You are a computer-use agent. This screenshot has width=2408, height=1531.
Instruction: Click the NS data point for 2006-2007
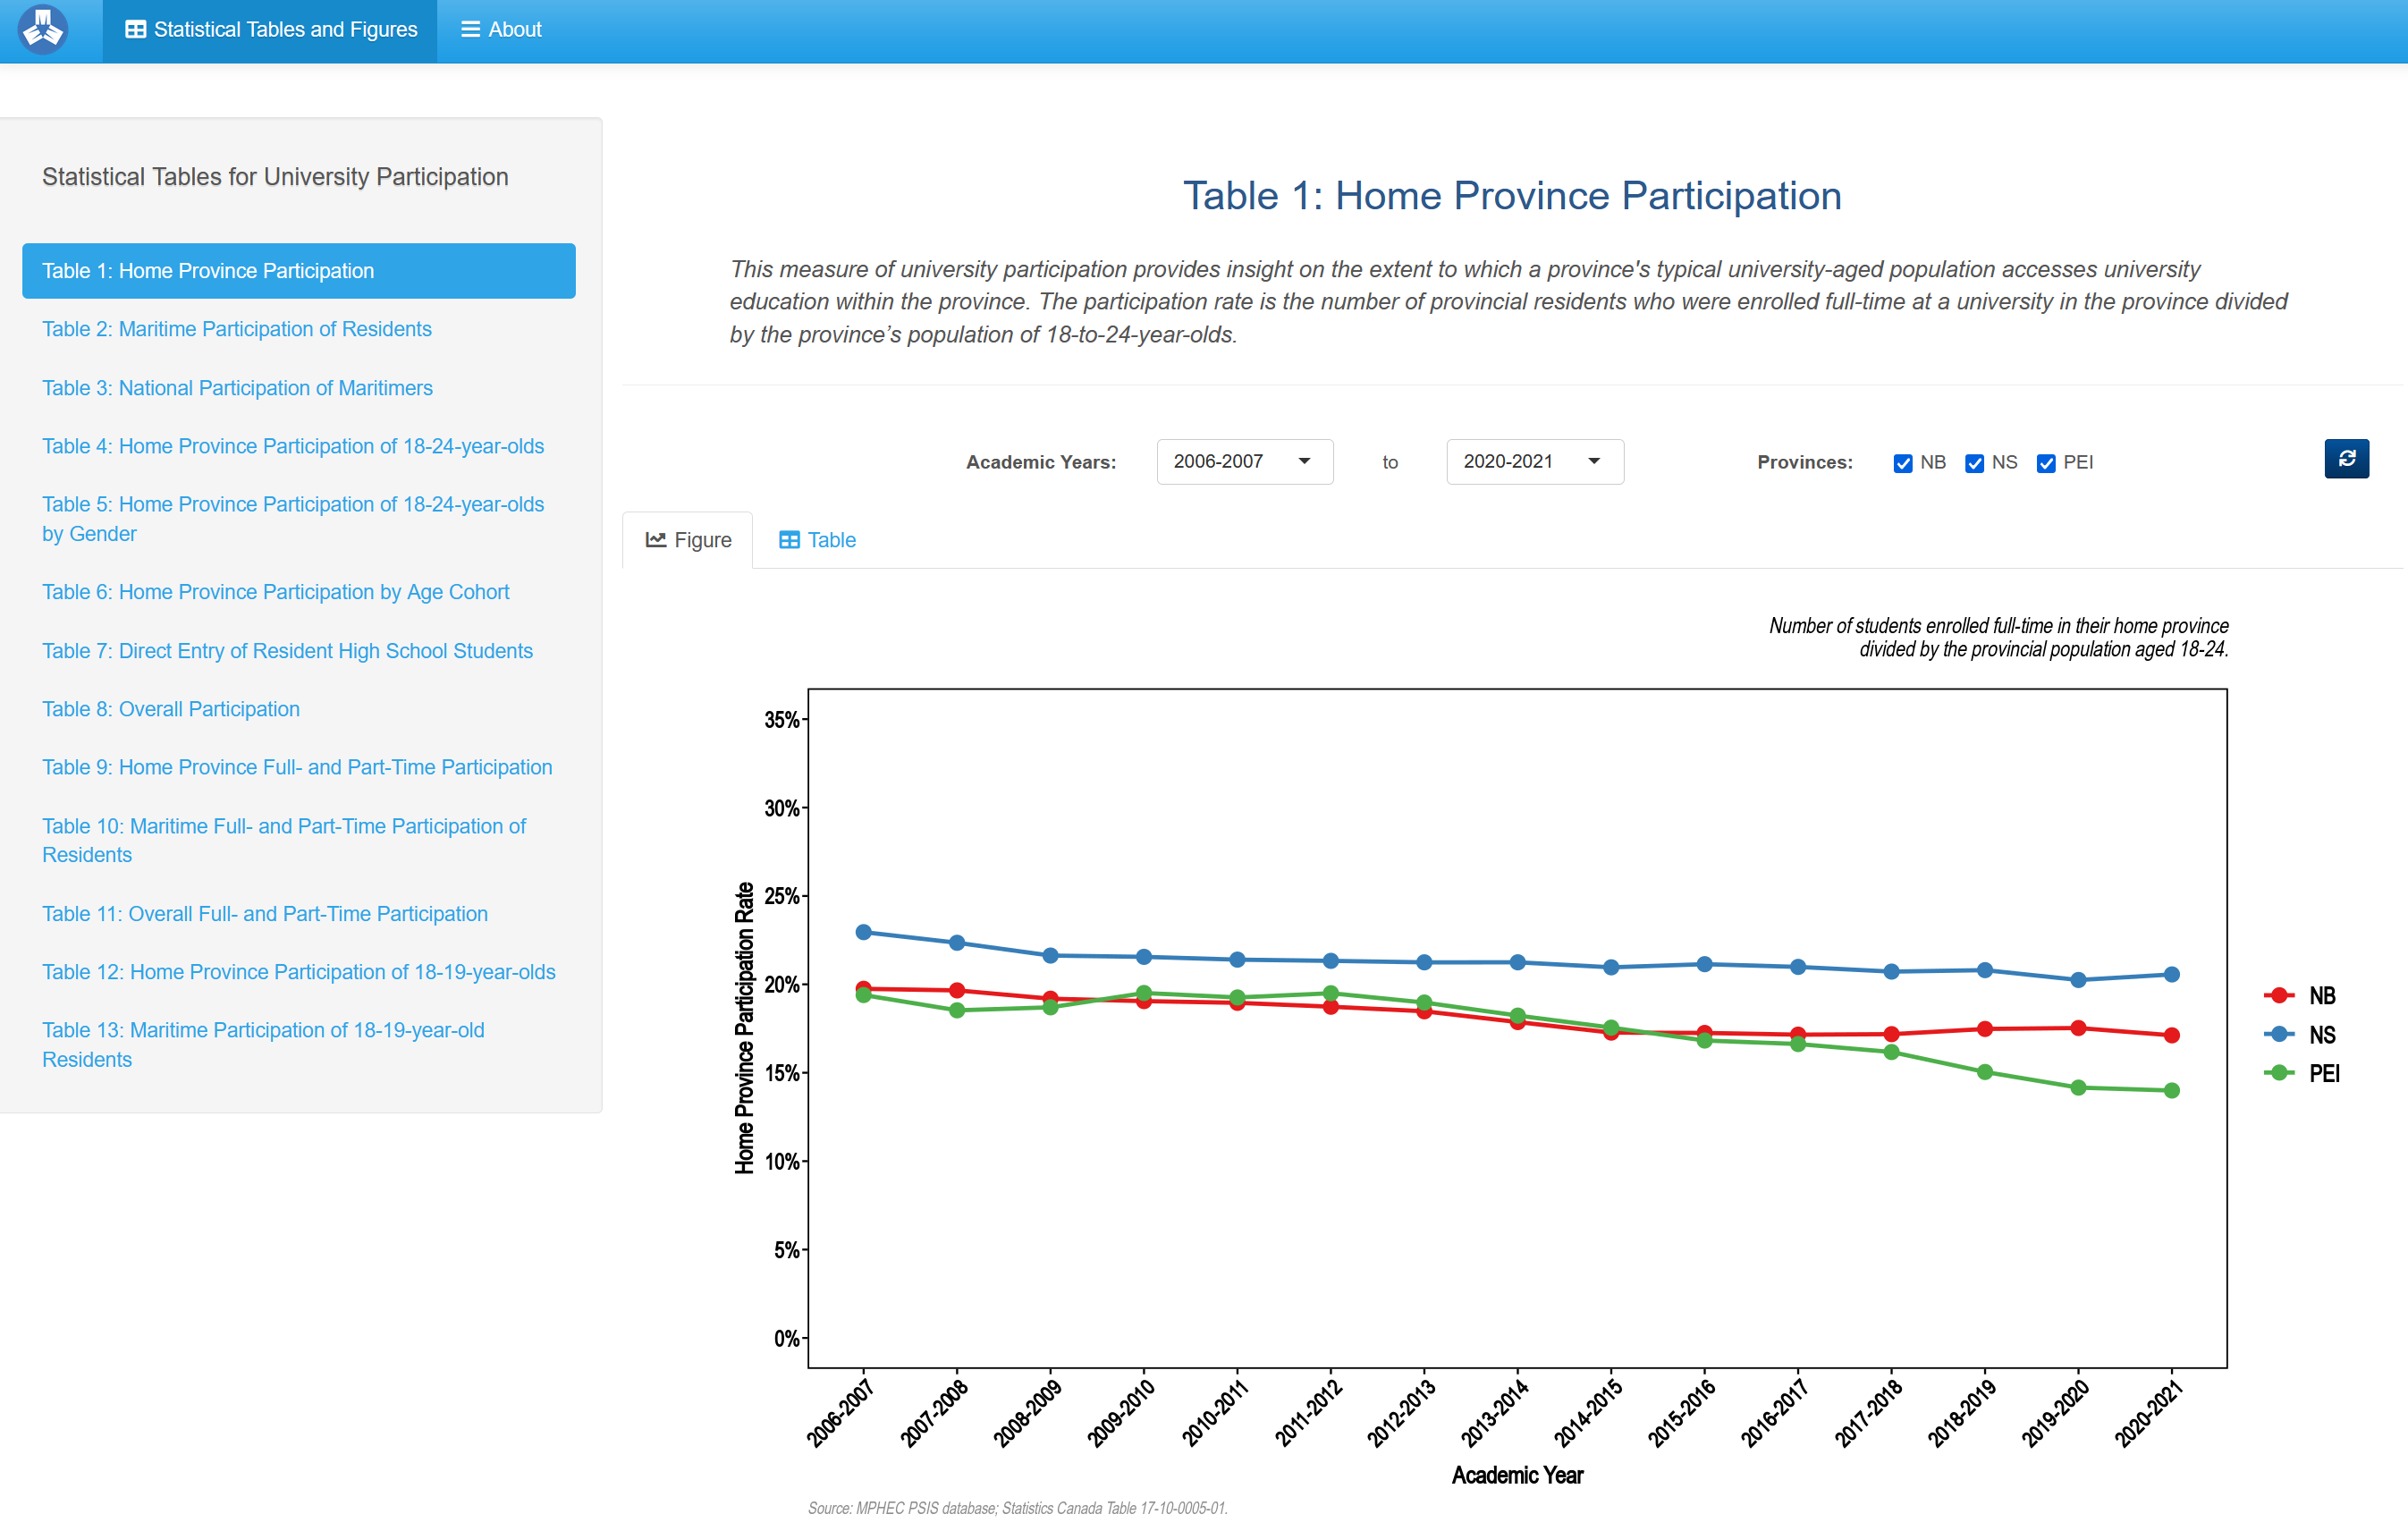click(x=863, y=932)
